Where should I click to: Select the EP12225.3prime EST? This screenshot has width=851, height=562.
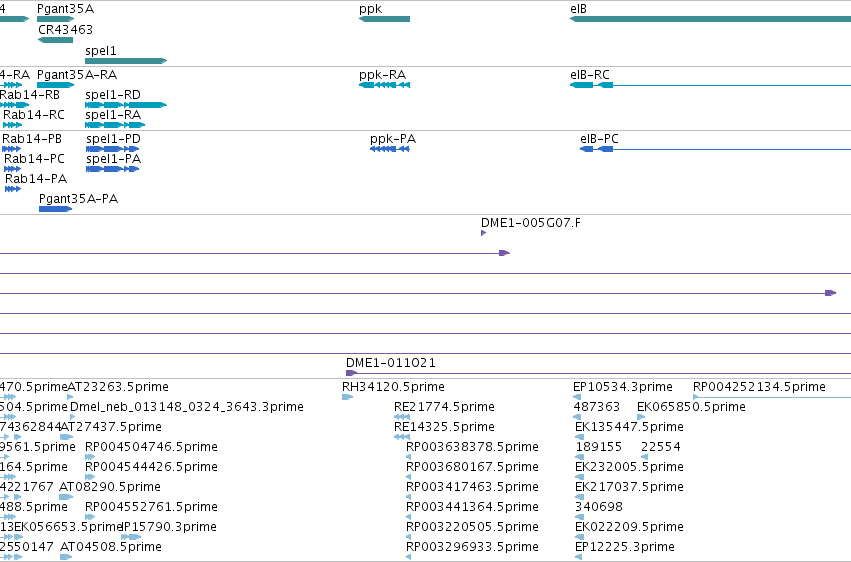579,557
